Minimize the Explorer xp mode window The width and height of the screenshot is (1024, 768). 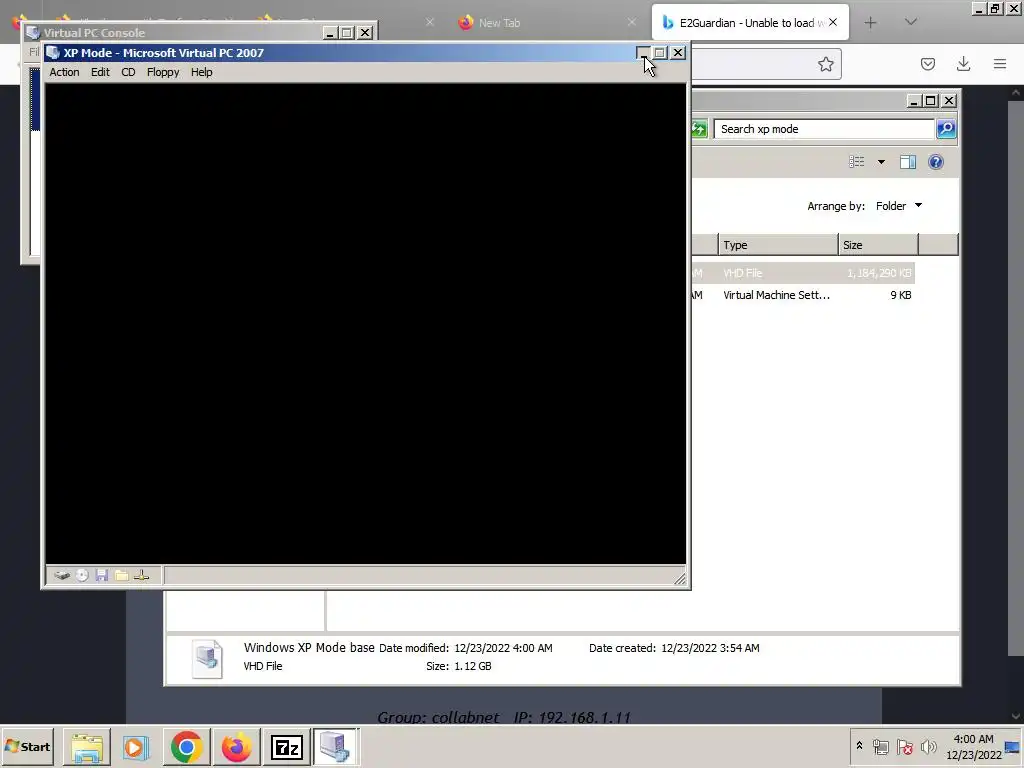914,101
